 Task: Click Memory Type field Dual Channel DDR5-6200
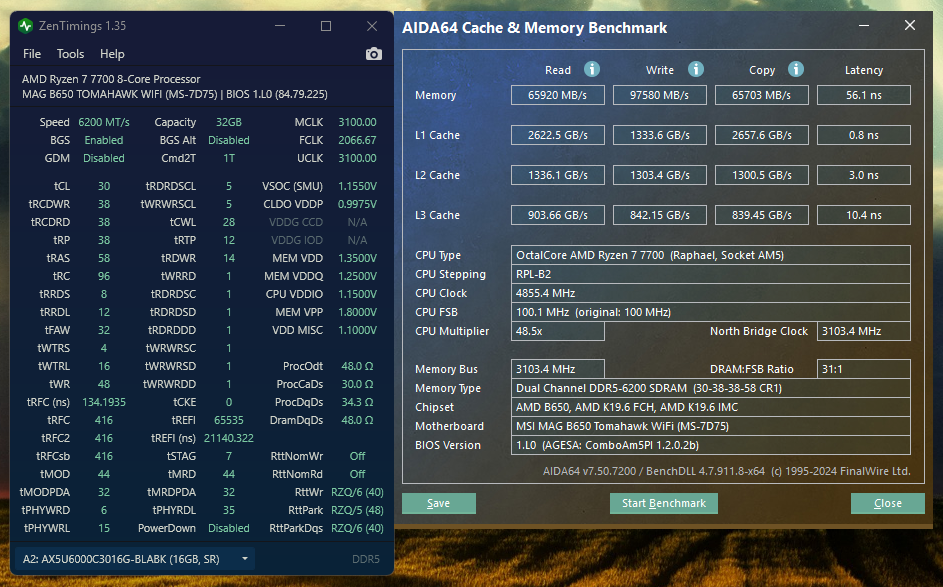coord(710,388)
